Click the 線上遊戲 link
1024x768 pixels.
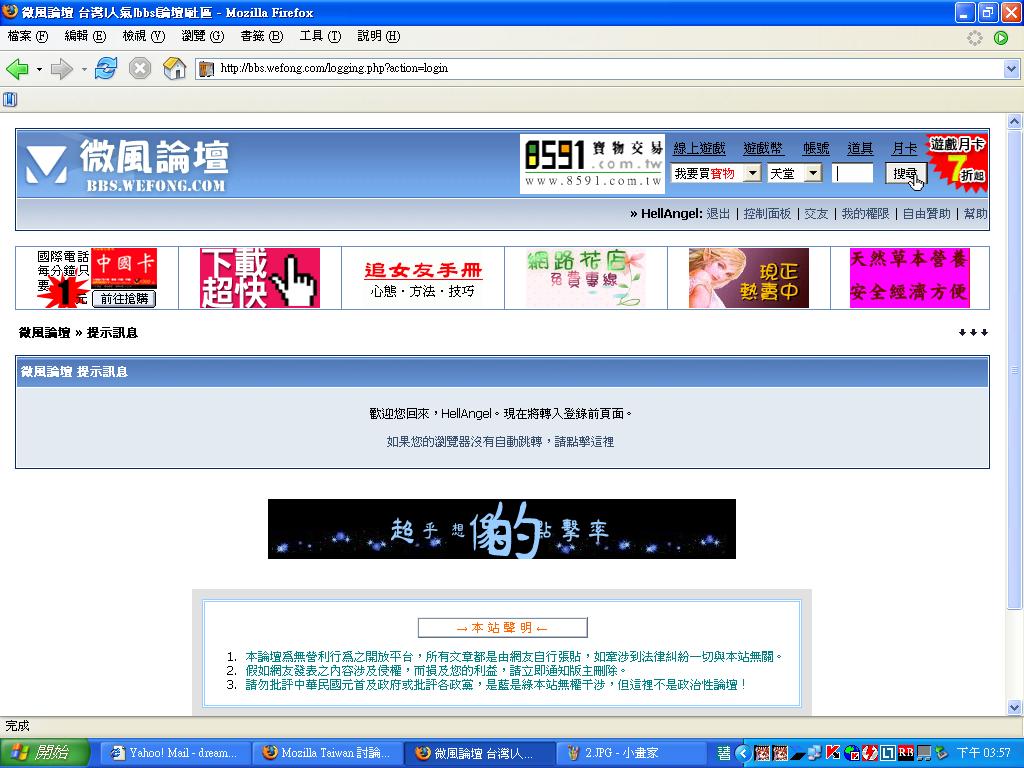click(x=699, y=148)
